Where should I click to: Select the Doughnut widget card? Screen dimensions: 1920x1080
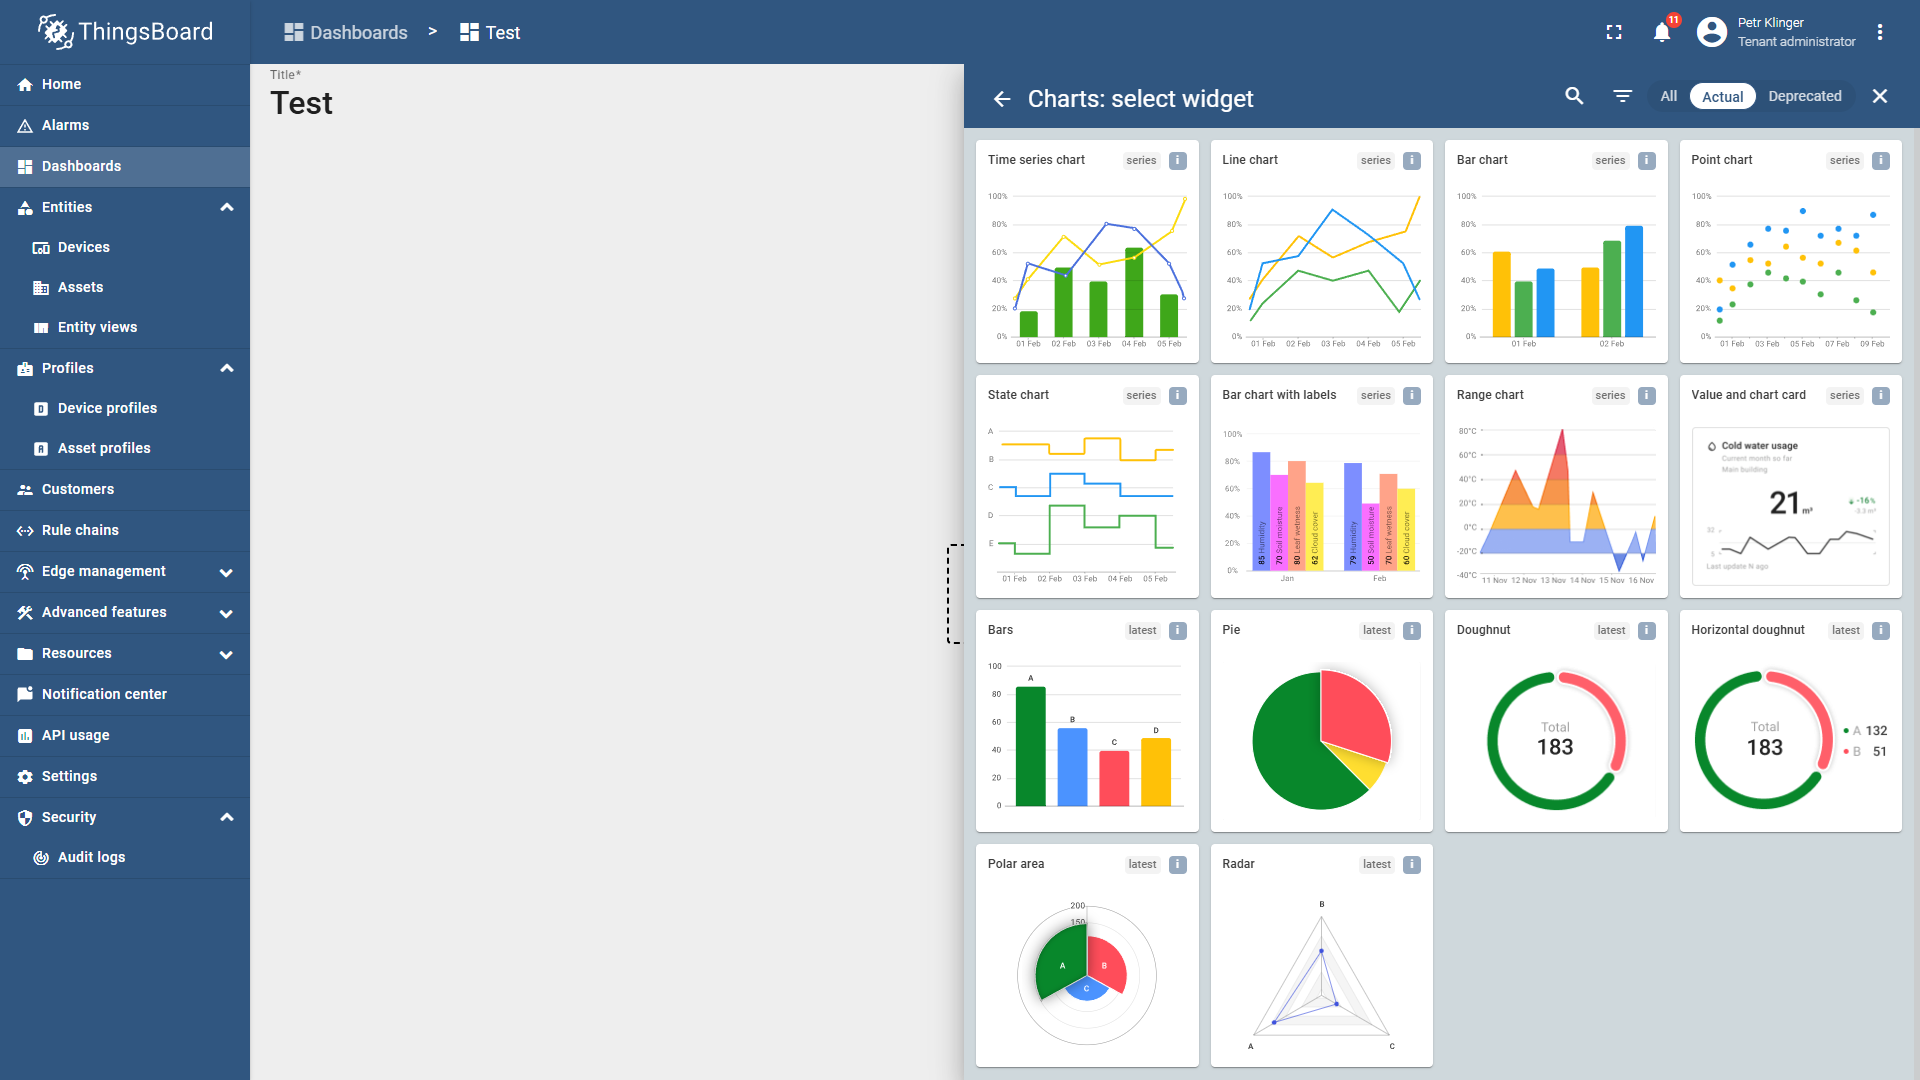click(x=1556, y=721)
